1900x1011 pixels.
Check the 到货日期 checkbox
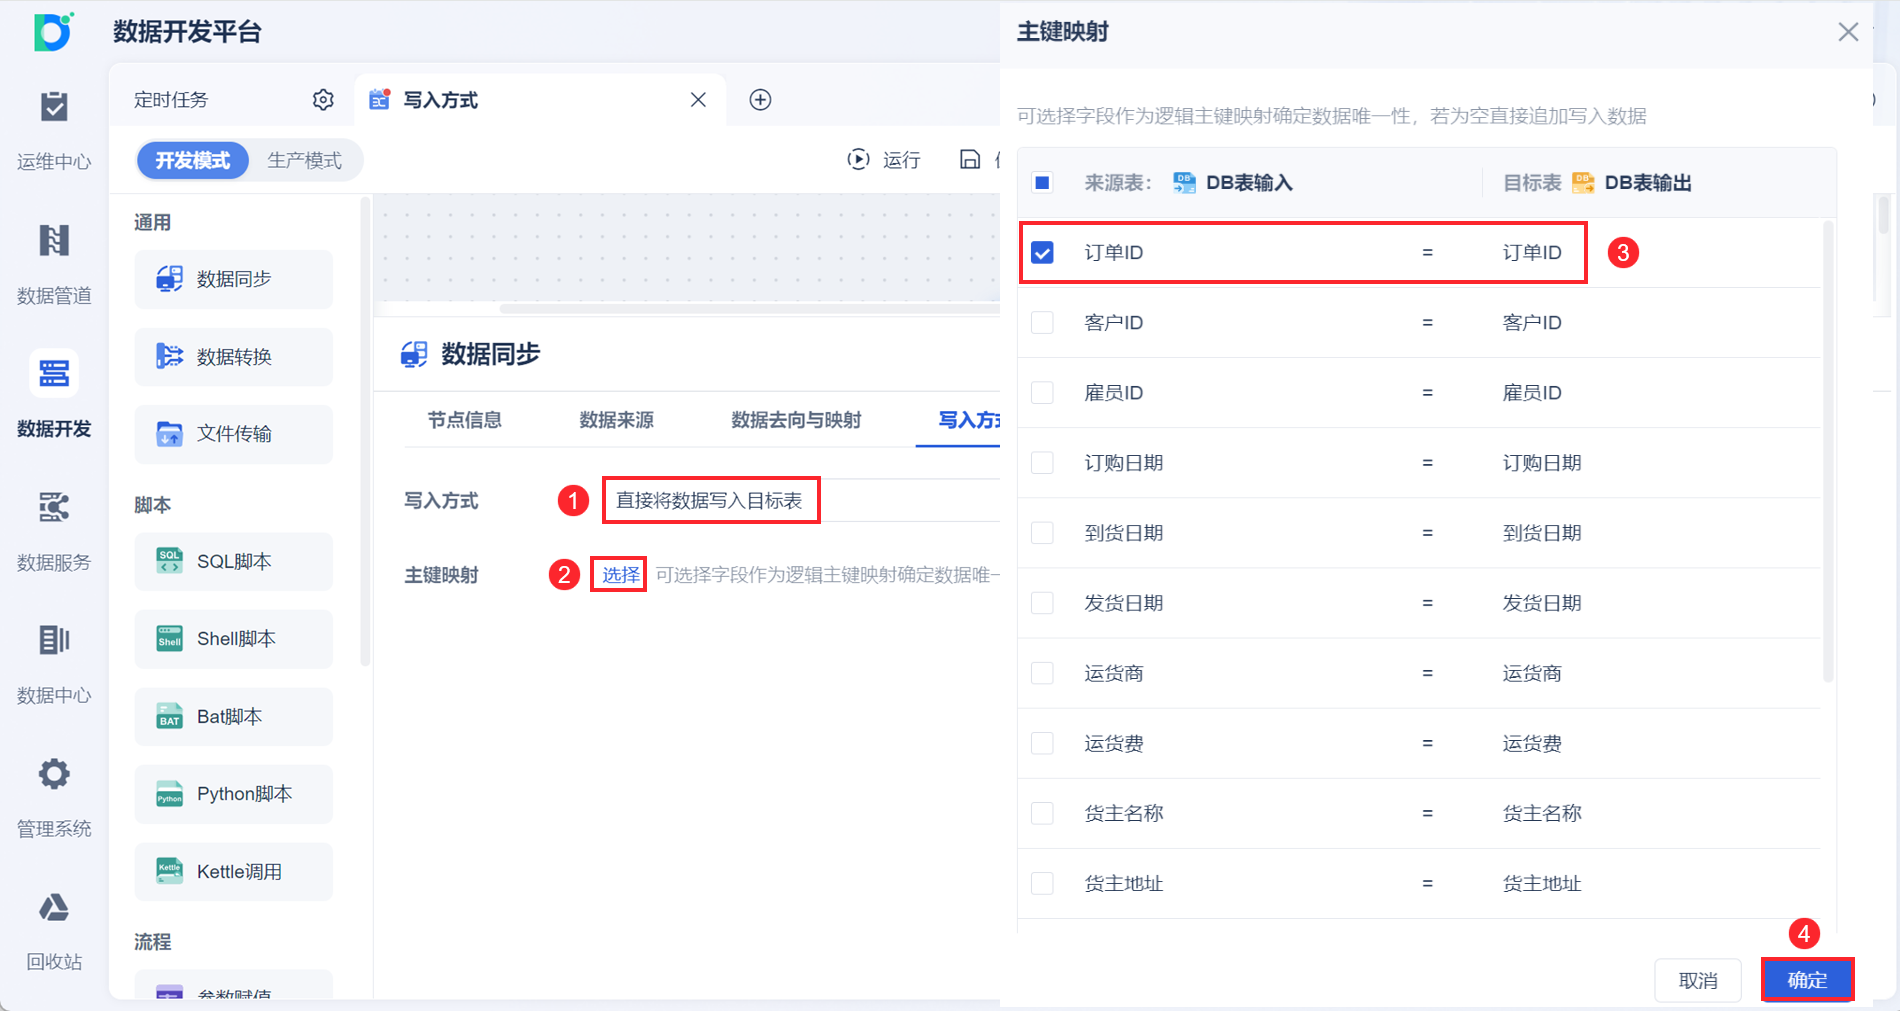[1042, 532]
